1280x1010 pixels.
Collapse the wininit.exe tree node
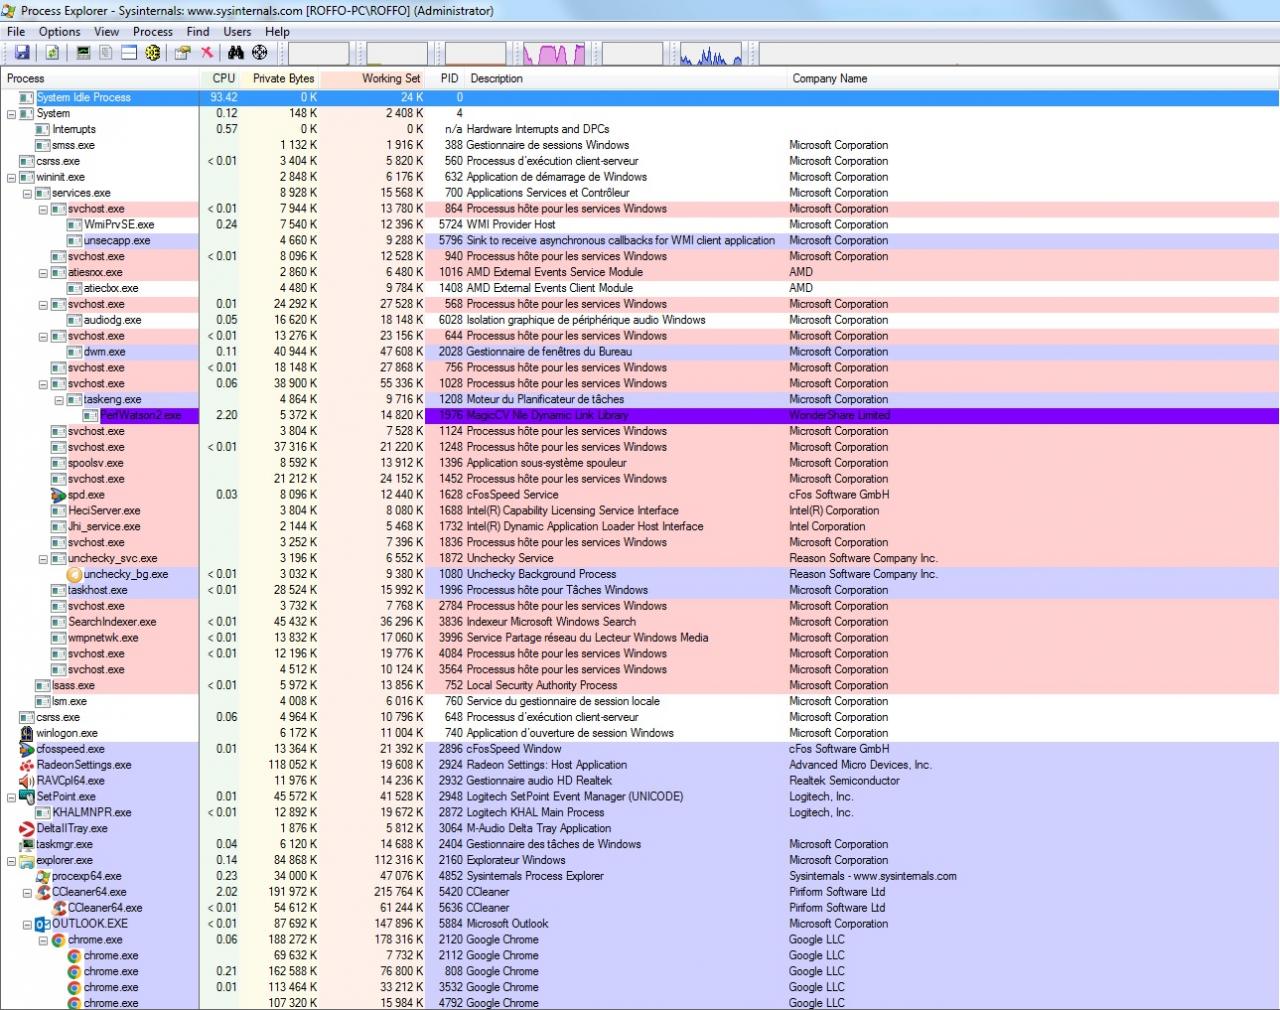pos(12,177)
